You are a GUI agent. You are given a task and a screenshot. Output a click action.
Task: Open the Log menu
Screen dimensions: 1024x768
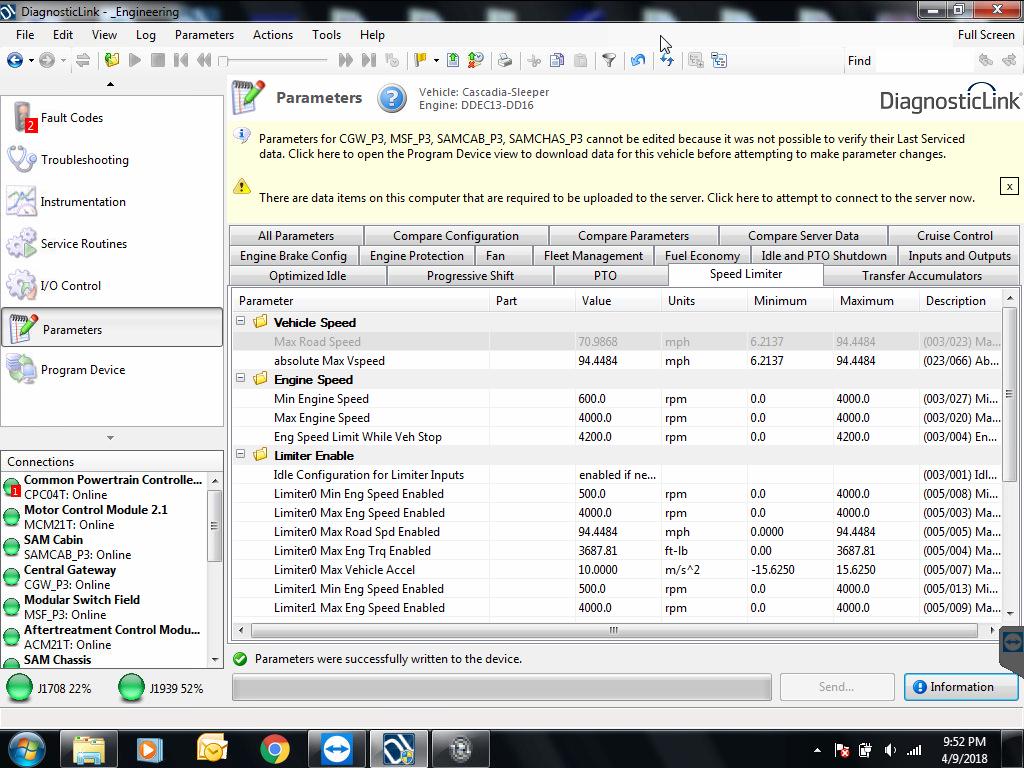coord(146,35)
